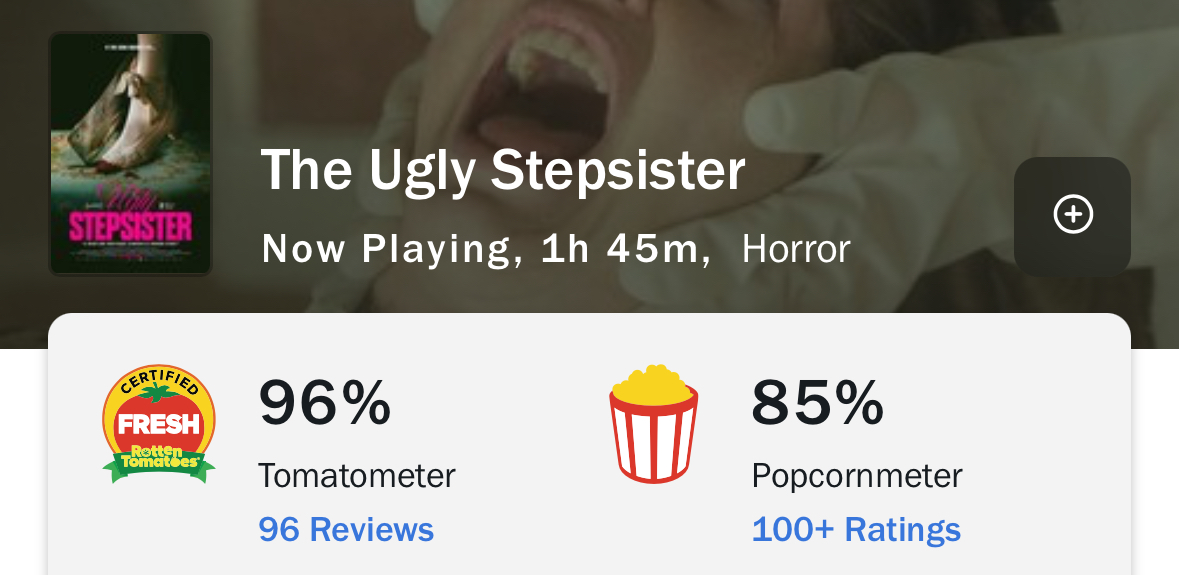View the 100+ Ratings link
Image resolution: width=1179 pixels, height=575 pixels.
click(x=856, y=529)
